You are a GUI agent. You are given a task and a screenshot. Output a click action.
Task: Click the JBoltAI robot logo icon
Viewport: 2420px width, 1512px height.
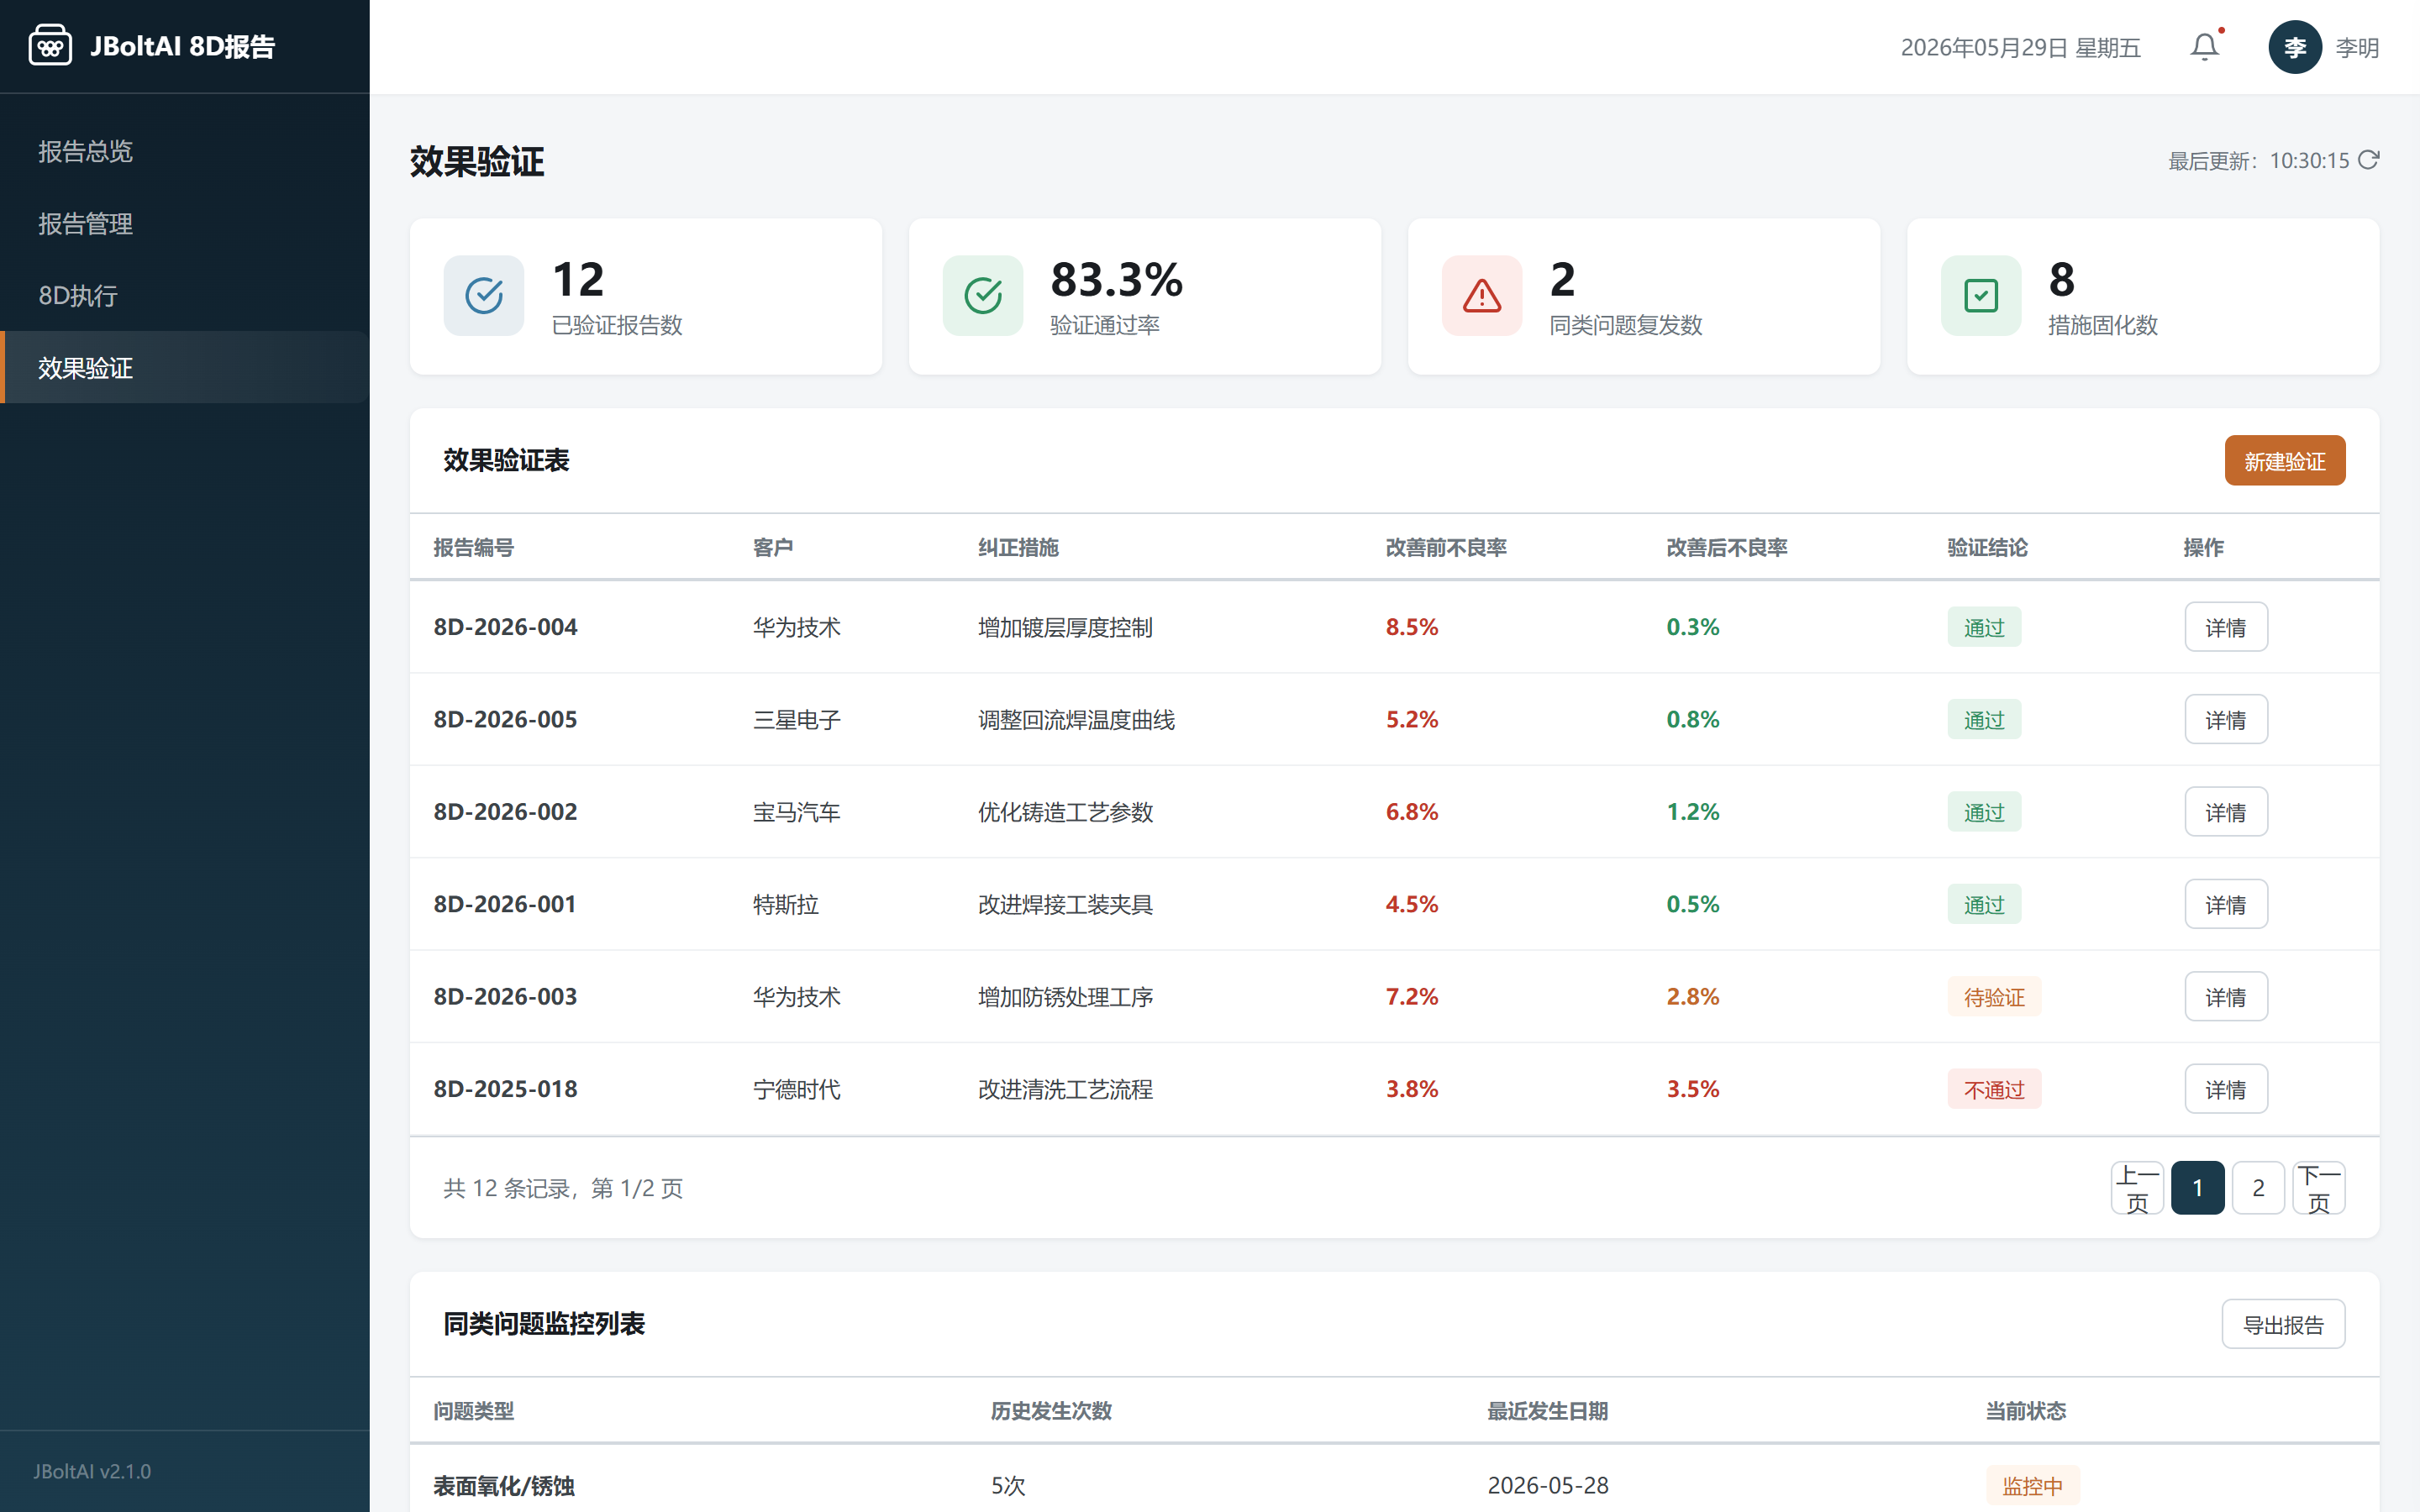click(x=50, y=46)
